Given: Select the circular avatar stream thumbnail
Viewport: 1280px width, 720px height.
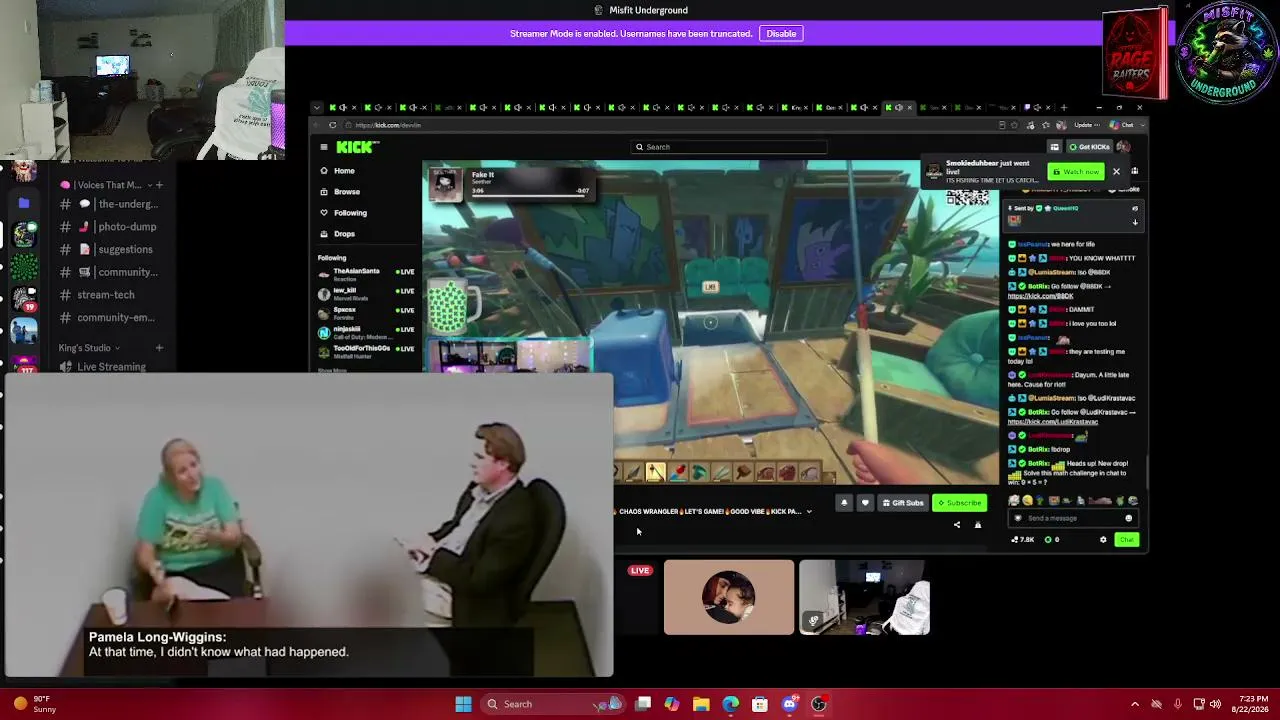Looking at the screenshot, I should (x=729, y=597).
